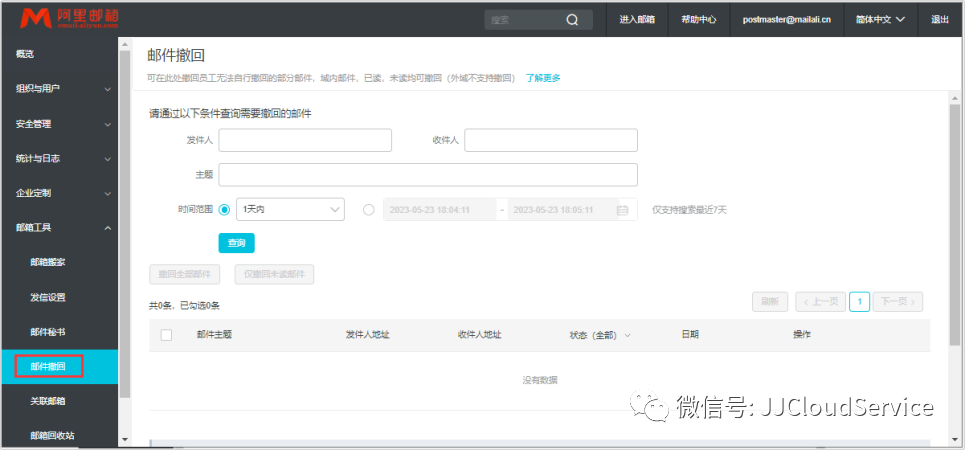Click the 收件人 input field
Viewport: 965px width, 450px height.
(x=551, y=140)
